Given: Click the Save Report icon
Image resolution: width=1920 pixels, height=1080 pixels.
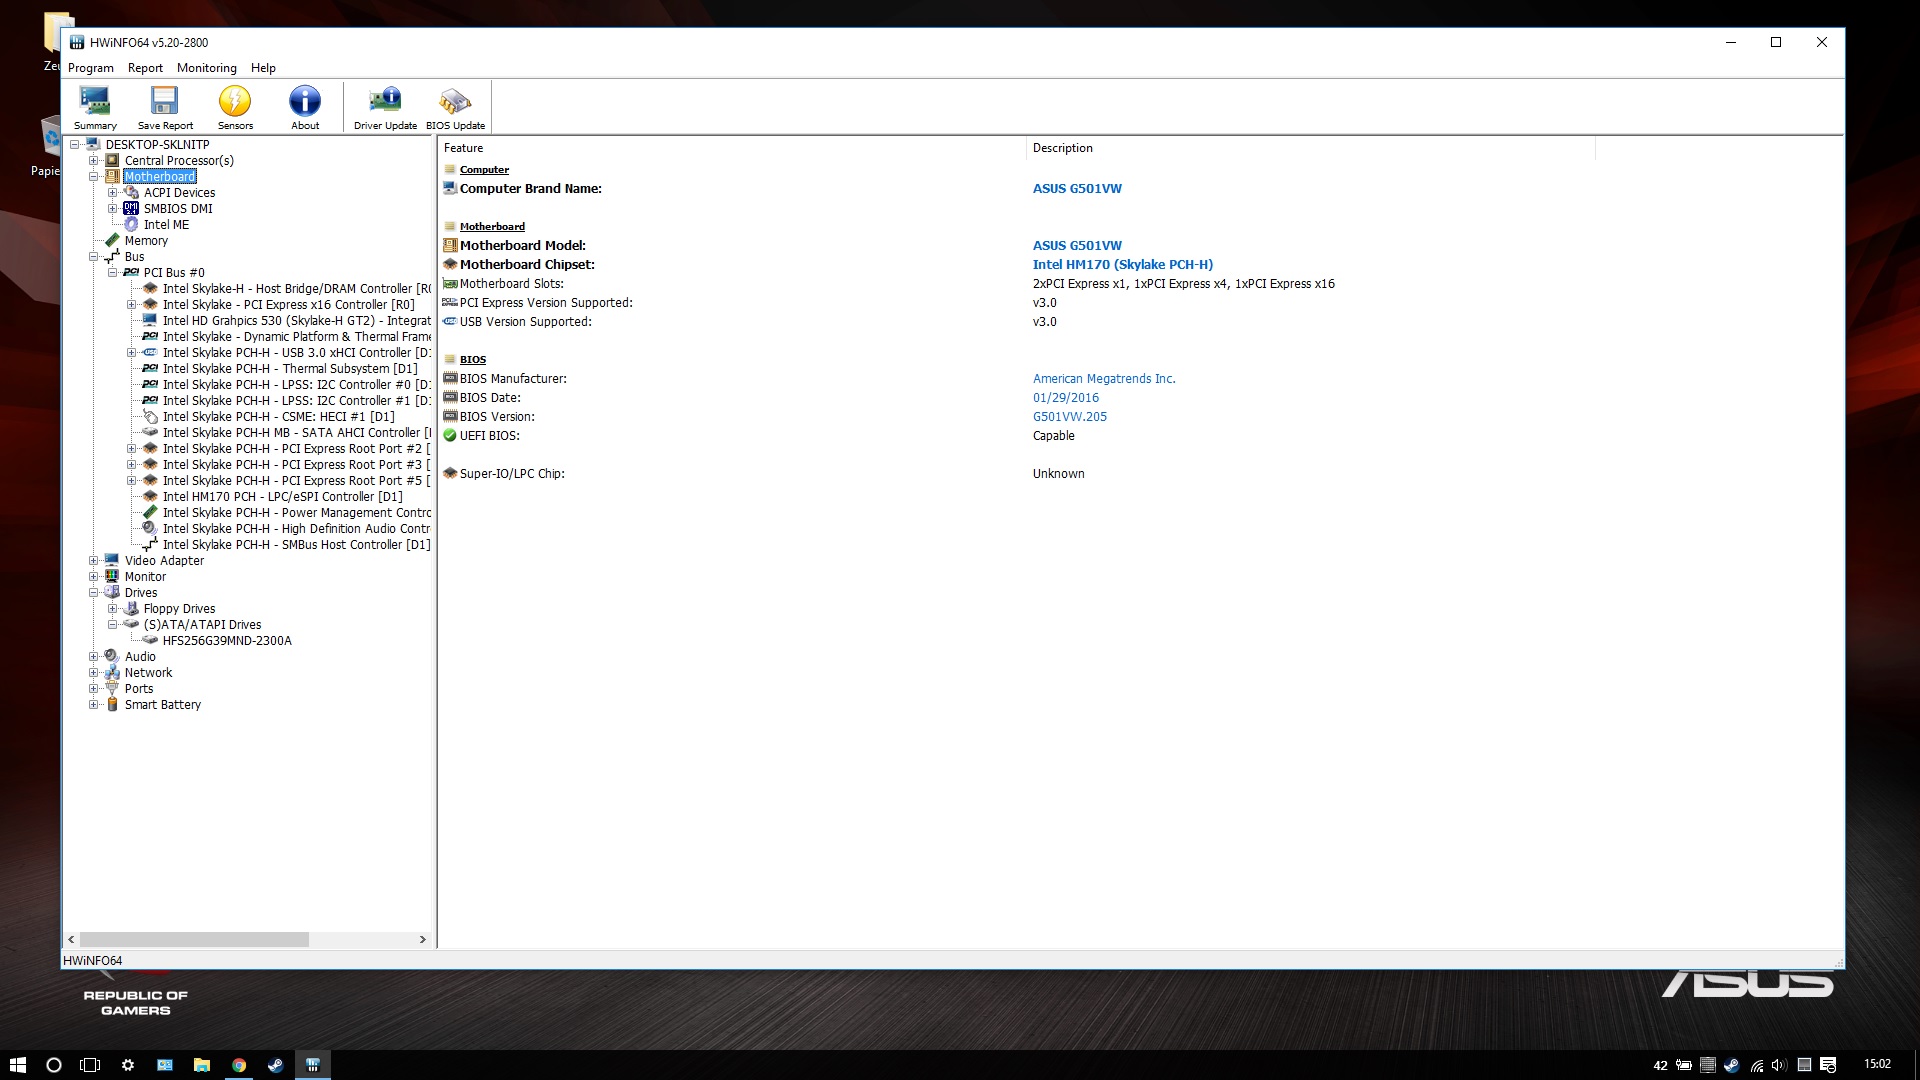Looking at the screenshot, I should (x=165, y=107).
